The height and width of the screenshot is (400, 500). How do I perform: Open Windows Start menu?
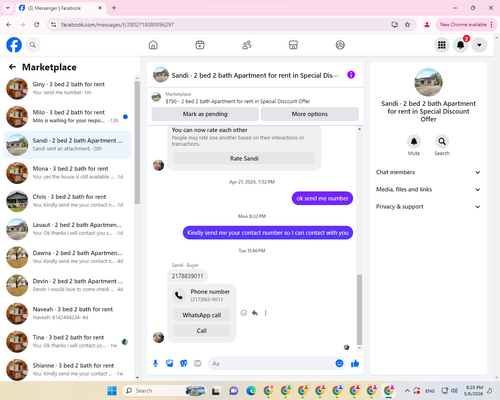tap(112, 391)
